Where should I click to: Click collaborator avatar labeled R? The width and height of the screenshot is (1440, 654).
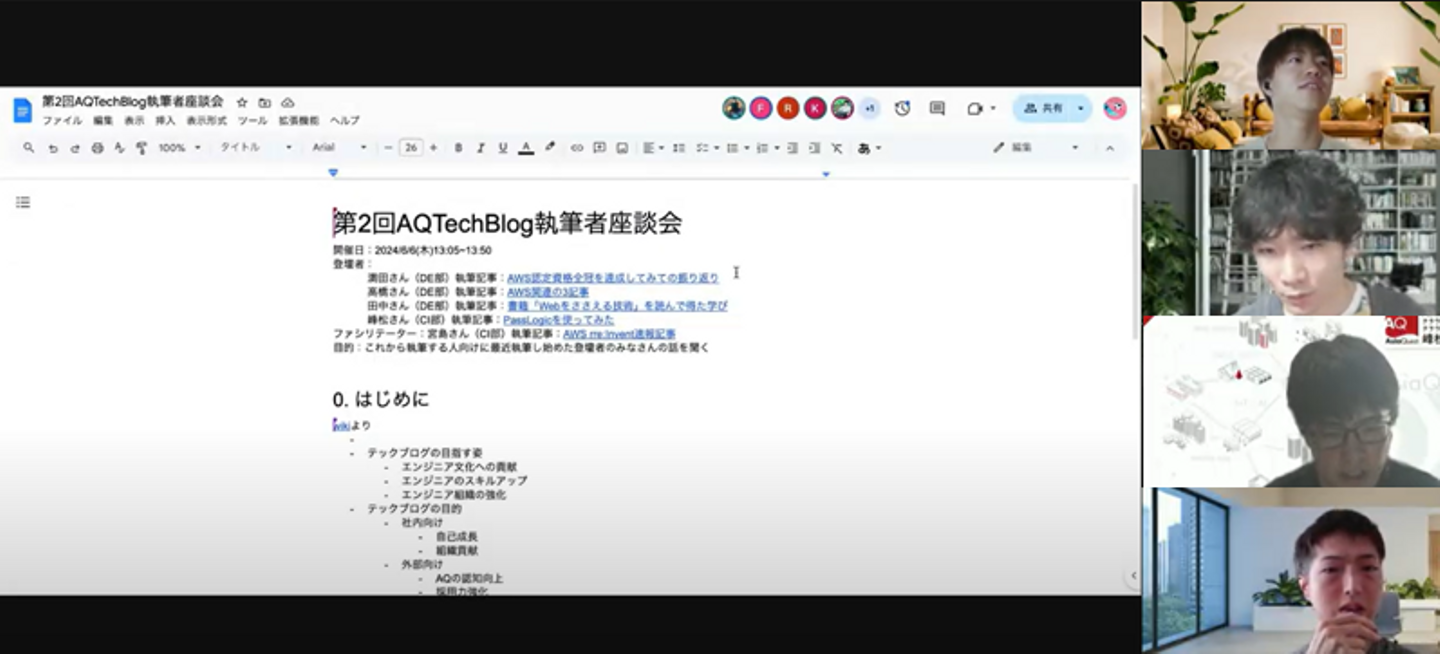tap(788, 108)
